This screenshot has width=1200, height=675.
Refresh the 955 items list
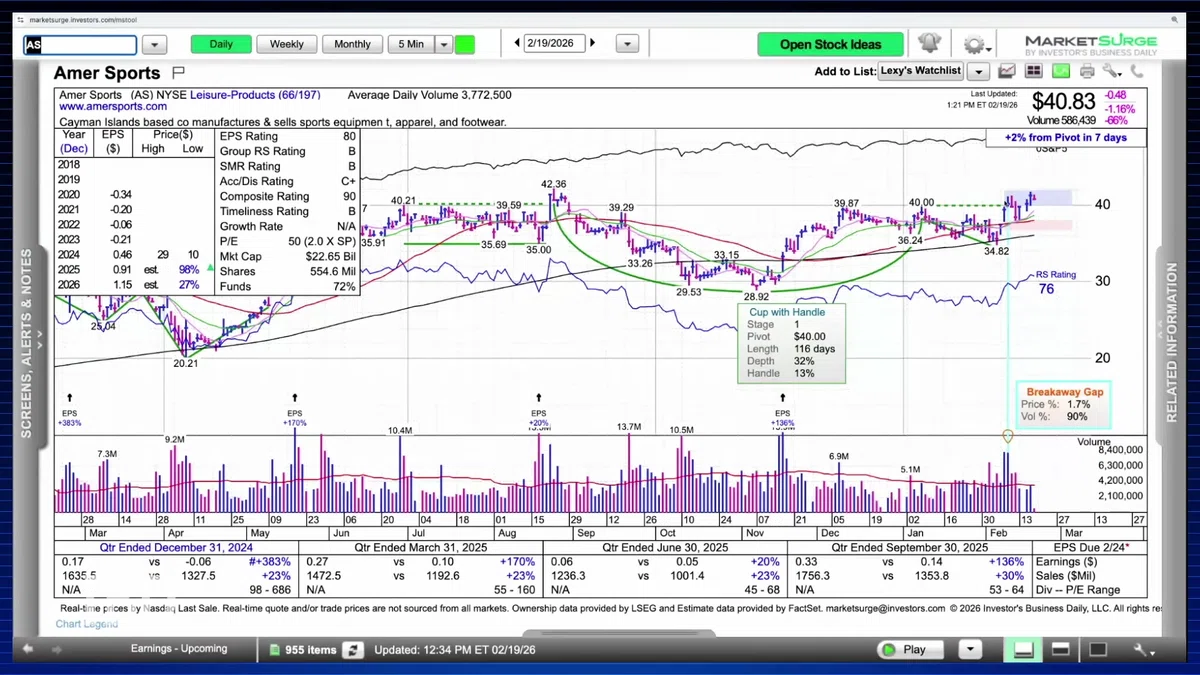pos(352,650)
